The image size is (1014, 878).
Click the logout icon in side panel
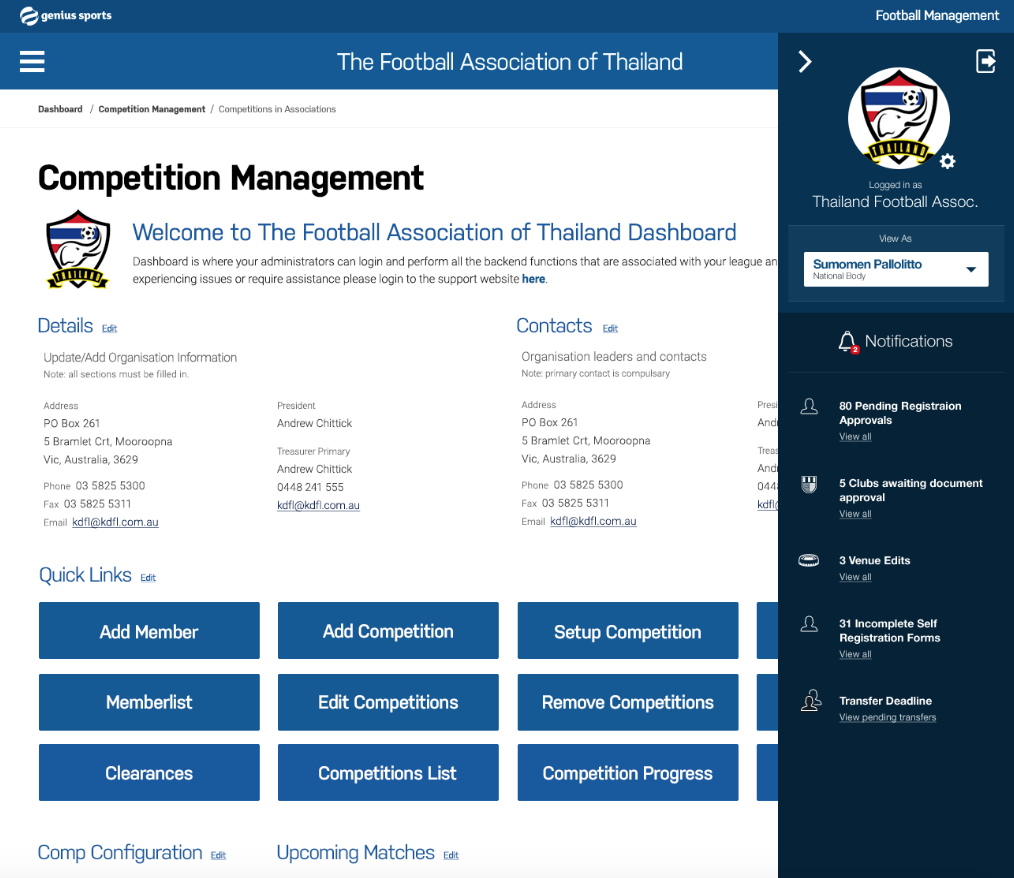click(x=986, y=61)
